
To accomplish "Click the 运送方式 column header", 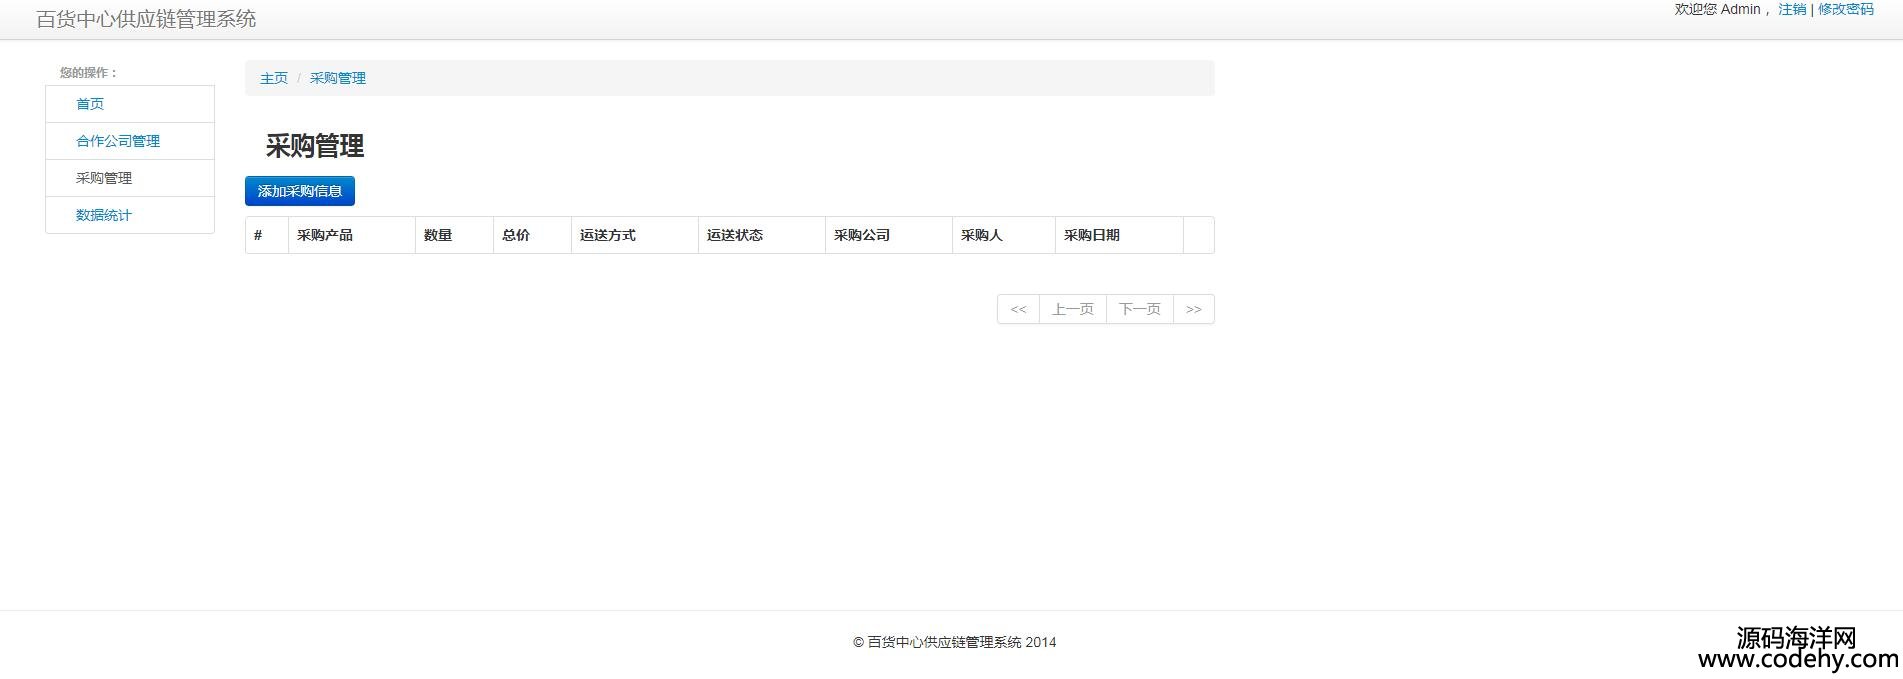I will pos(608,235).
